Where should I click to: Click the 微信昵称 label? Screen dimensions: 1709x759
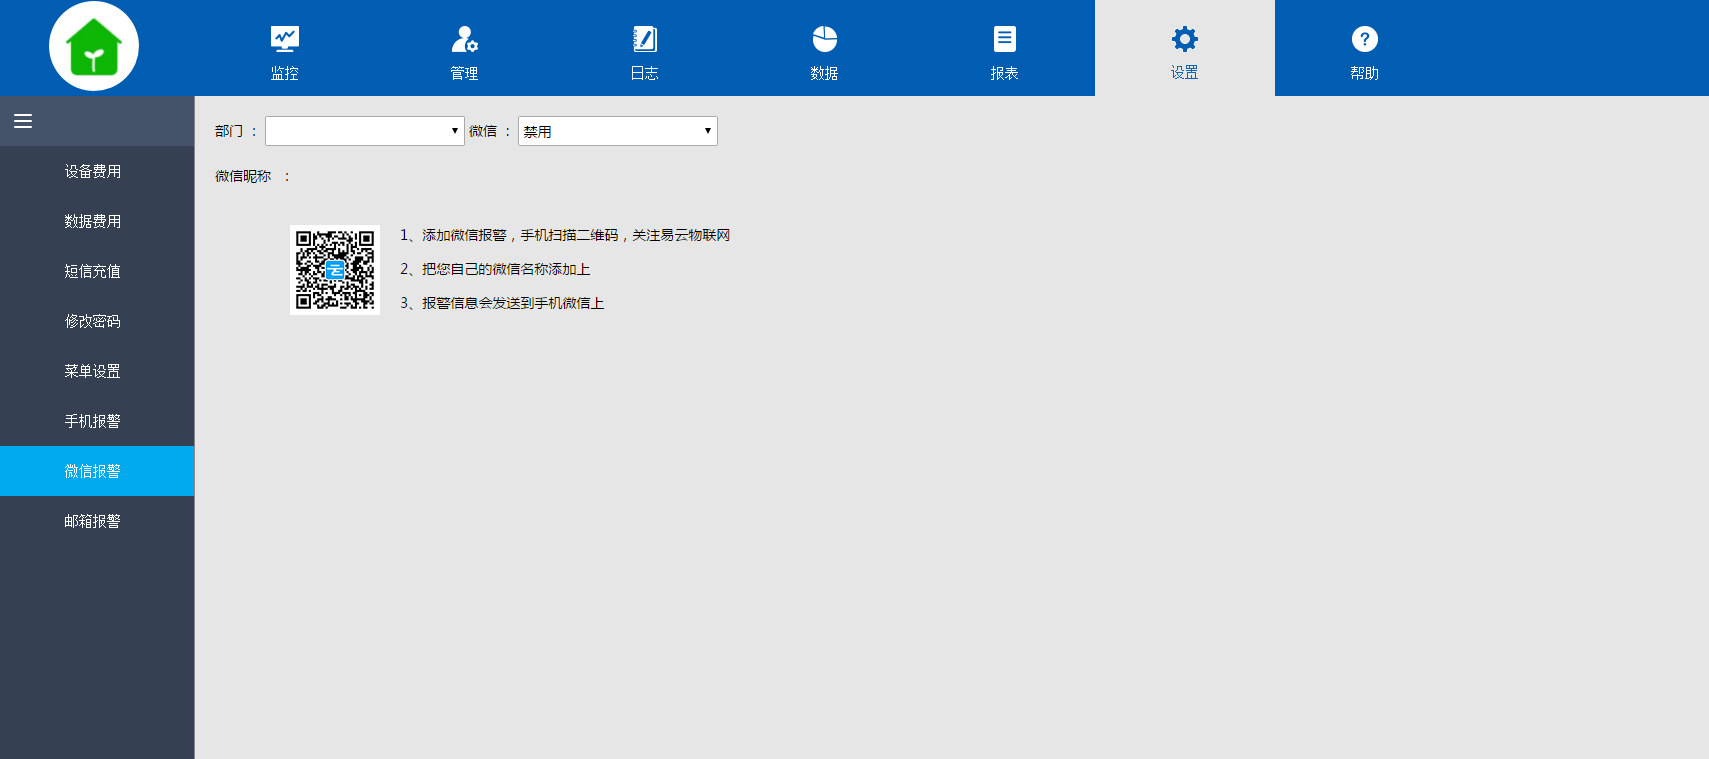(243, 176)
